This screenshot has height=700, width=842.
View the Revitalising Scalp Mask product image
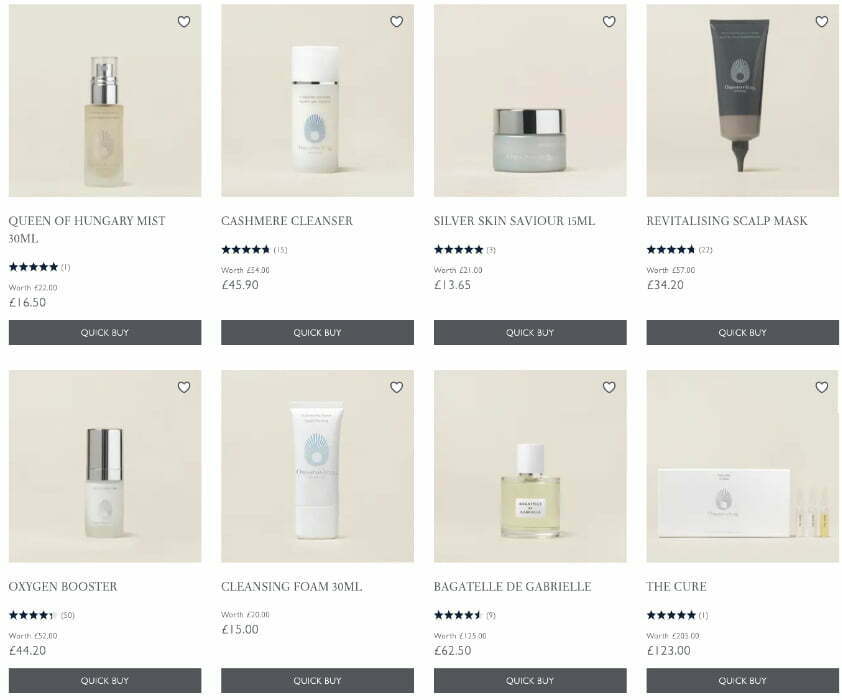point(743,100)
